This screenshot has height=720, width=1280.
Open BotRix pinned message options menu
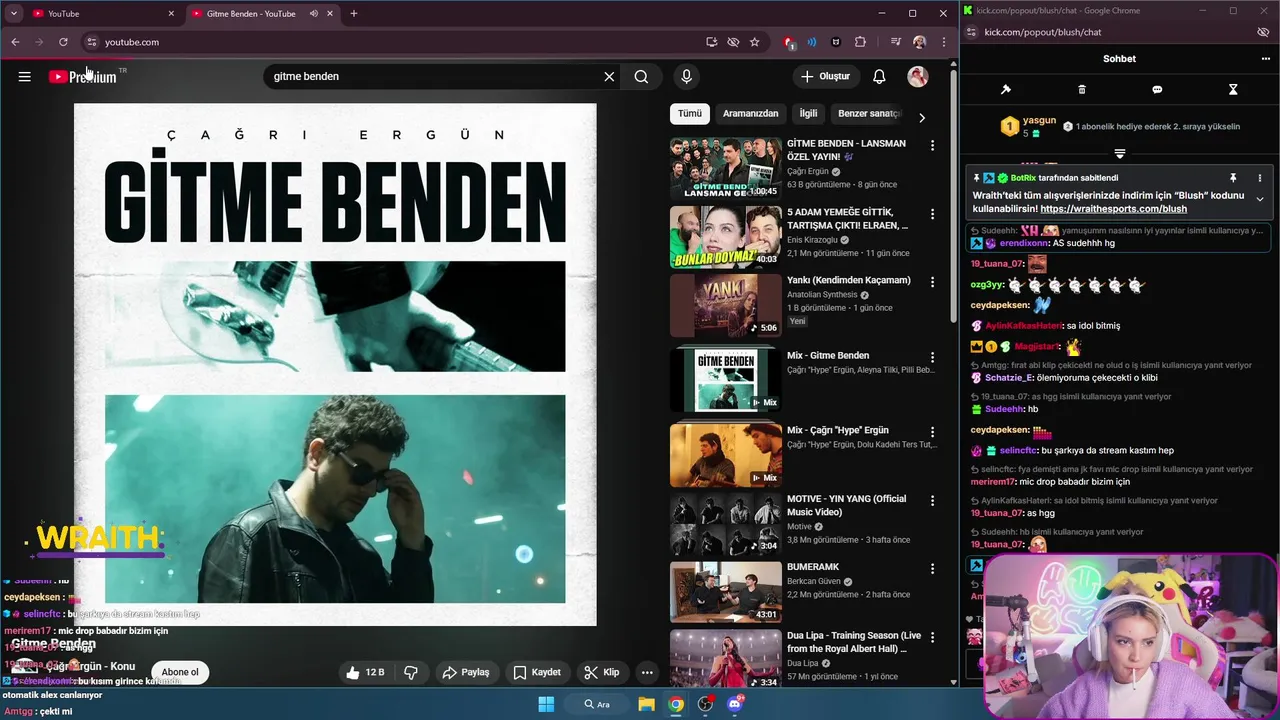click(x=1259, y=178)
